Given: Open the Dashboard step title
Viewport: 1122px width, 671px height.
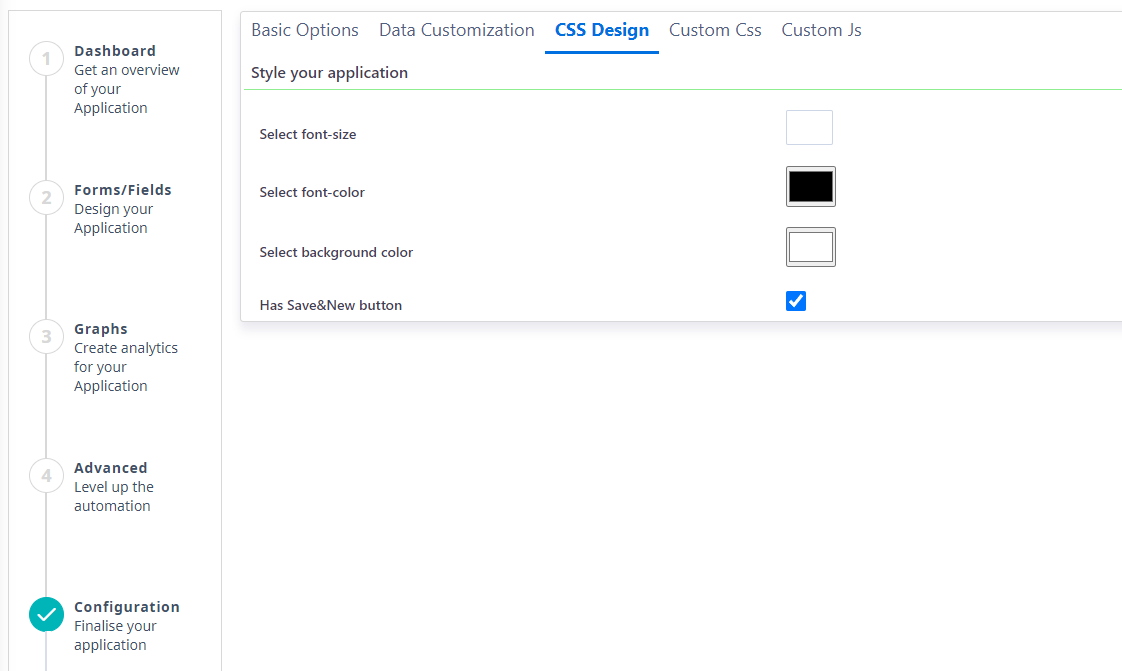Looking at the screenshot, I should tap(115, 51).
